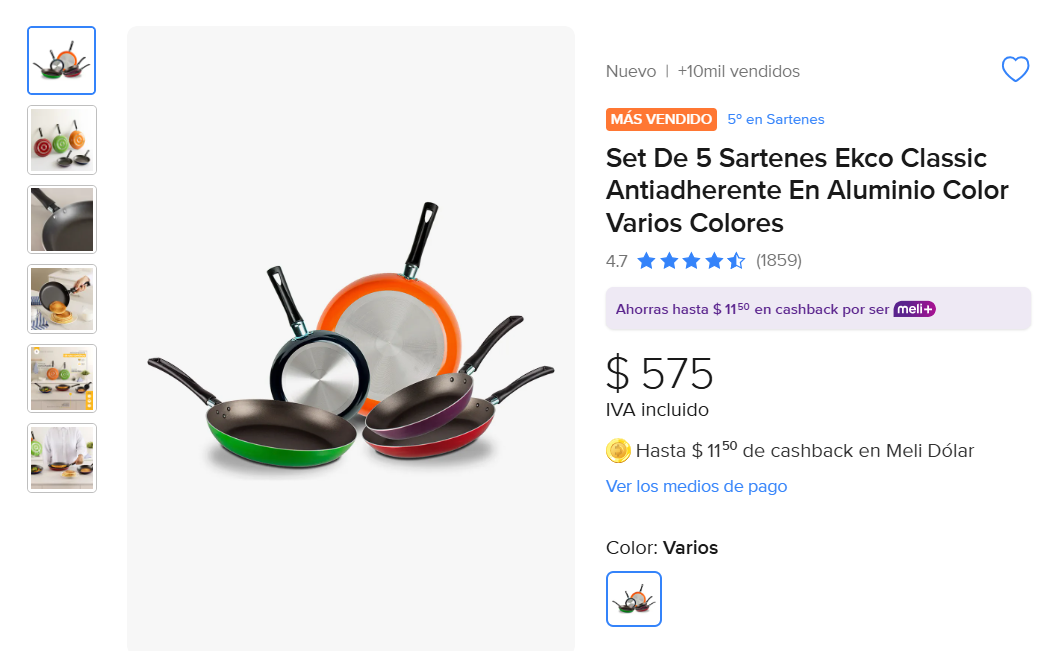This screenshot has width=1050, height=651.
Task: Show thumbnail of pans hanging on wall
Action: coord(62,140)
